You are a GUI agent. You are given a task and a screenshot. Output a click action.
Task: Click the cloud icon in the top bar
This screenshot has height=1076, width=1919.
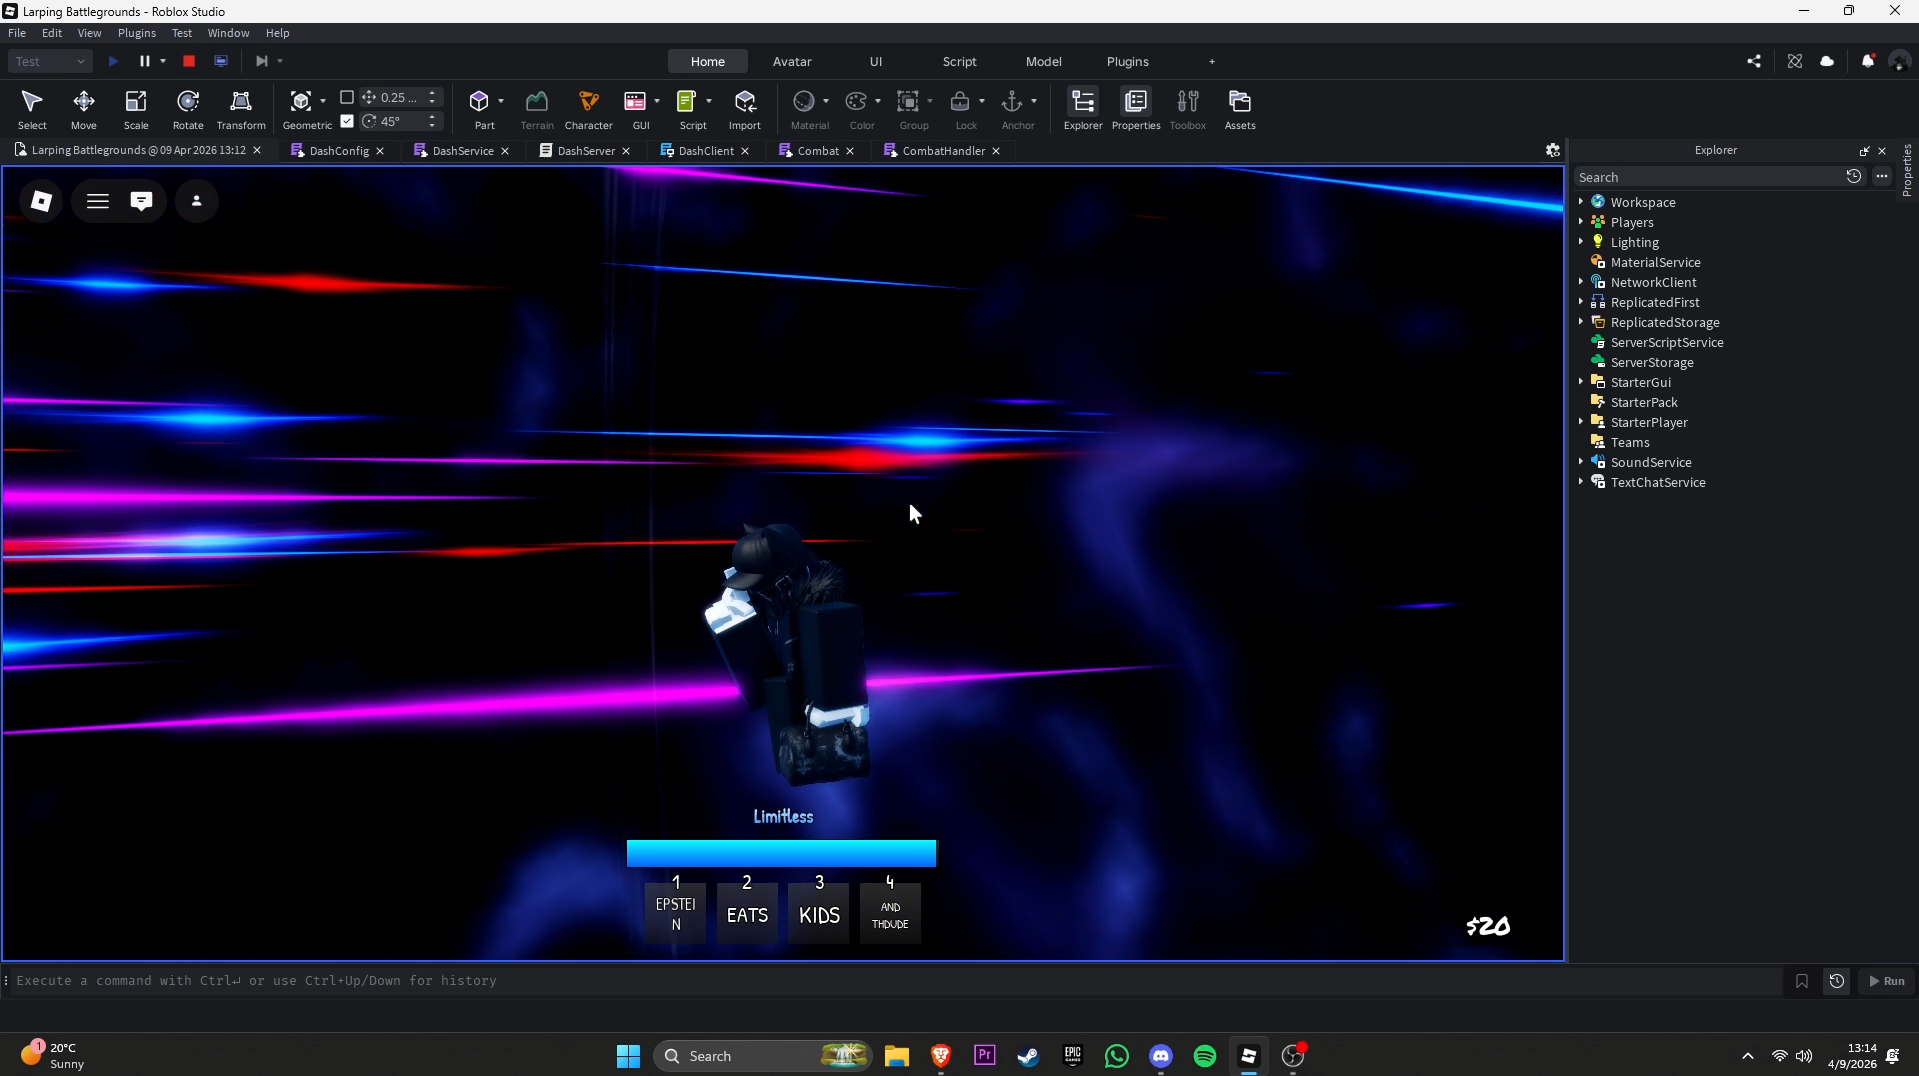[x=1827, y=61]
